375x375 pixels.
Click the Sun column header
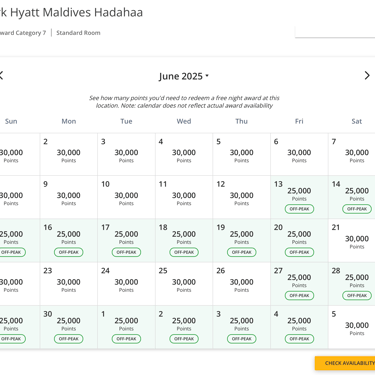click(11, 121)
